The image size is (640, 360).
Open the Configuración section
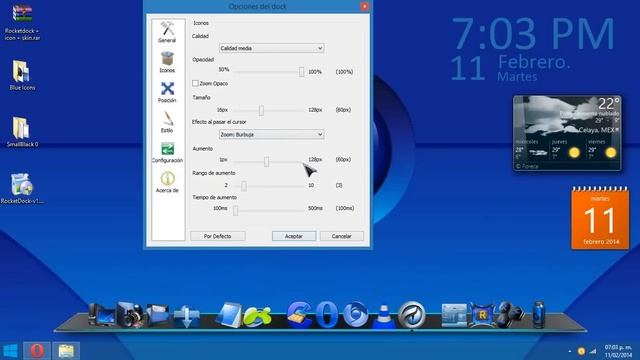167,152
